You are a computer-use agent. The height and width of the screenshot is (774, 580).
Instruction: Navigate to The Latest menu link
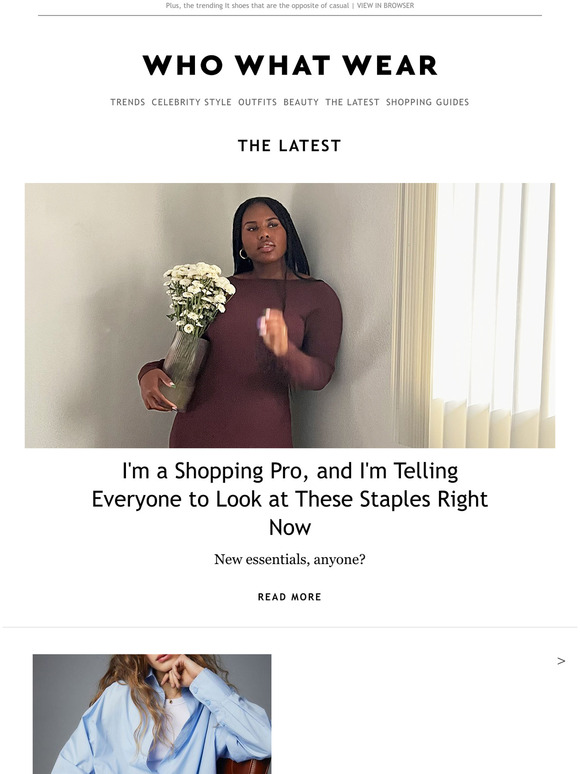coord(352,102)
